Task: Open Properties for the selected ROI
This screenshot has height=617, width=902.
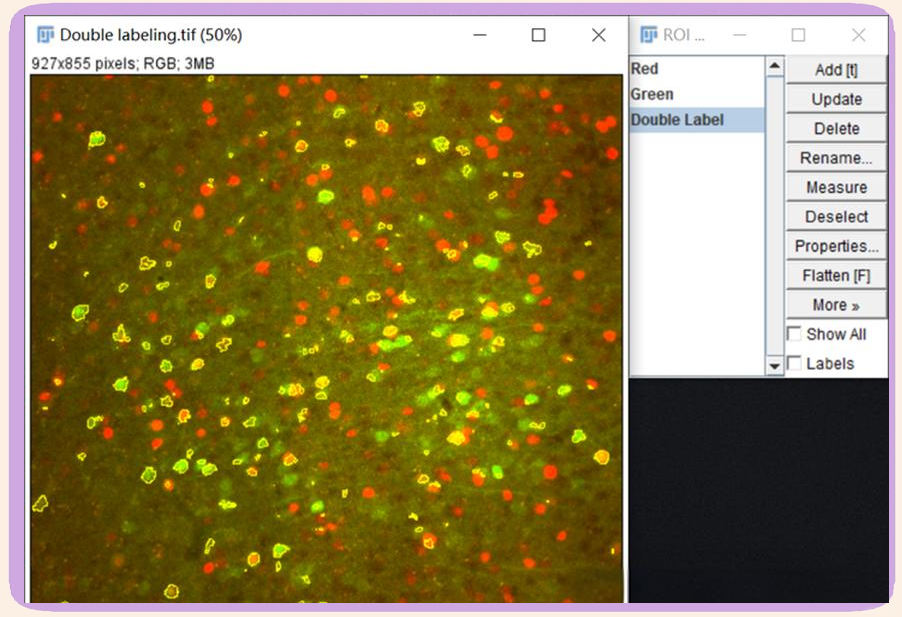Action: click(x=835, y=246)
